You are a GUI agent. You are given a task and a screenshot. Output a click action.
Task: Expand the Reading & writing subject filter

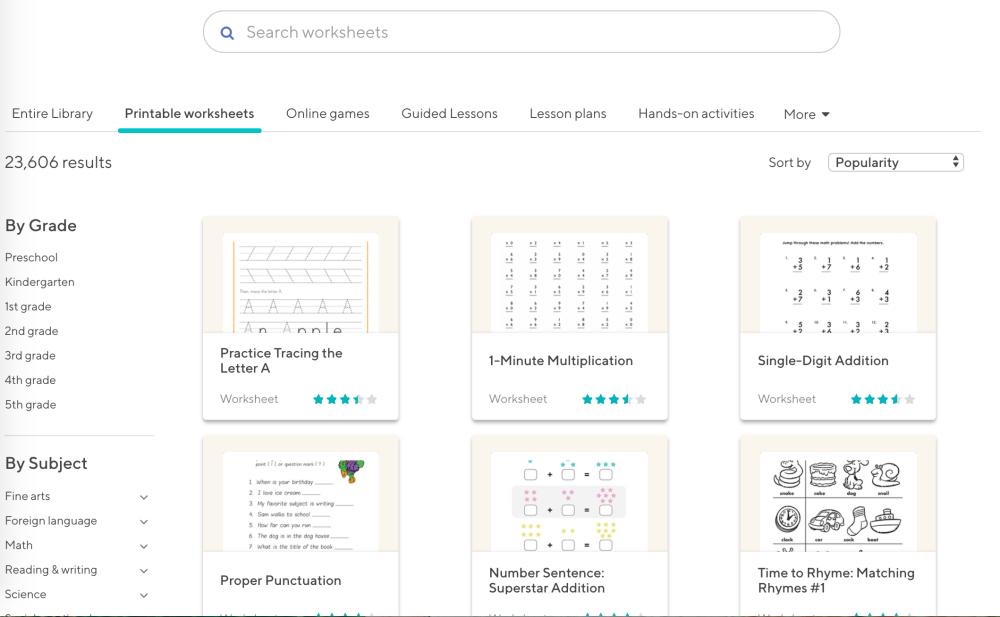(x=144, y=571)
